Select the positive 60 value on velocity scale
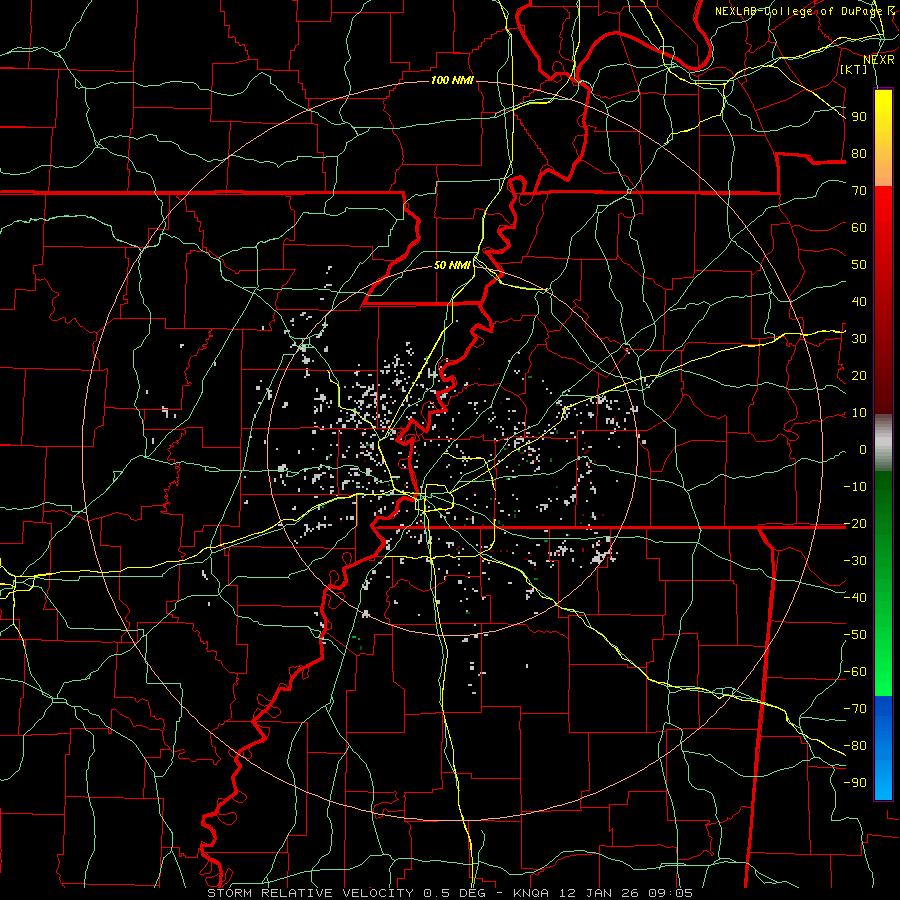The image size is (900, 900). click(x=859, y=228)
